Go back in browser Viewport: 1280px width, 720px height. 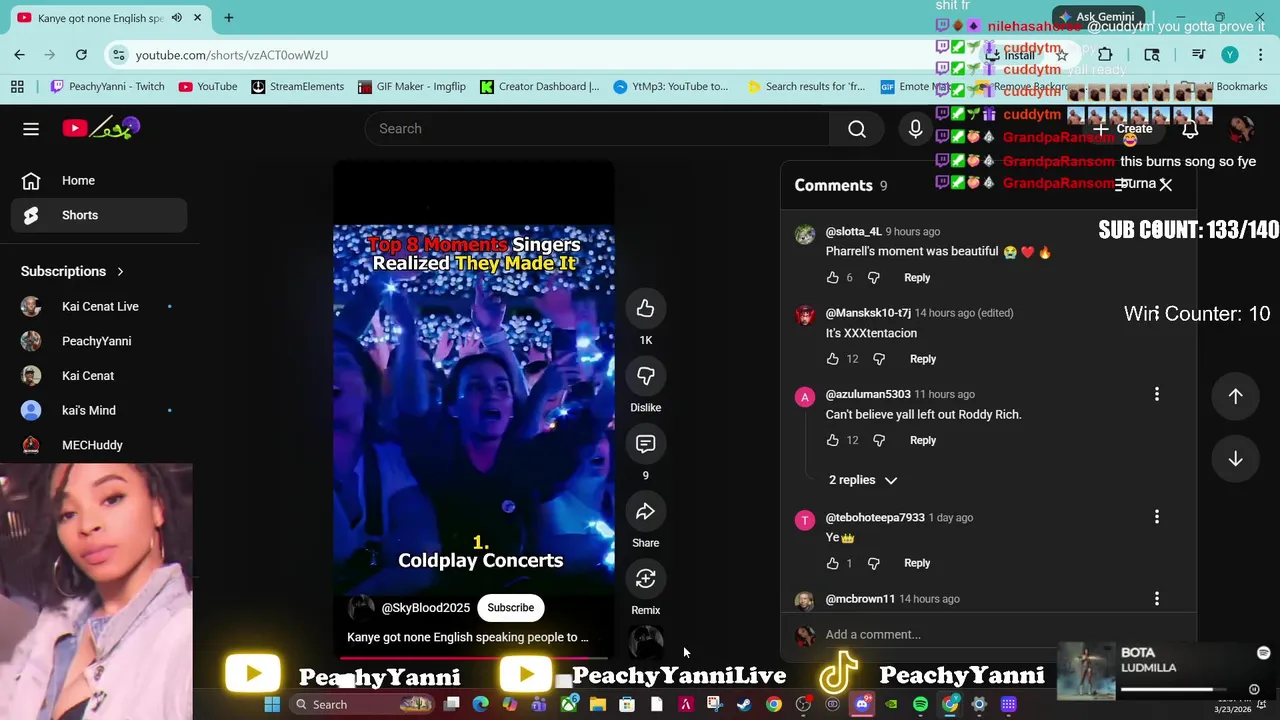[20, 55]
